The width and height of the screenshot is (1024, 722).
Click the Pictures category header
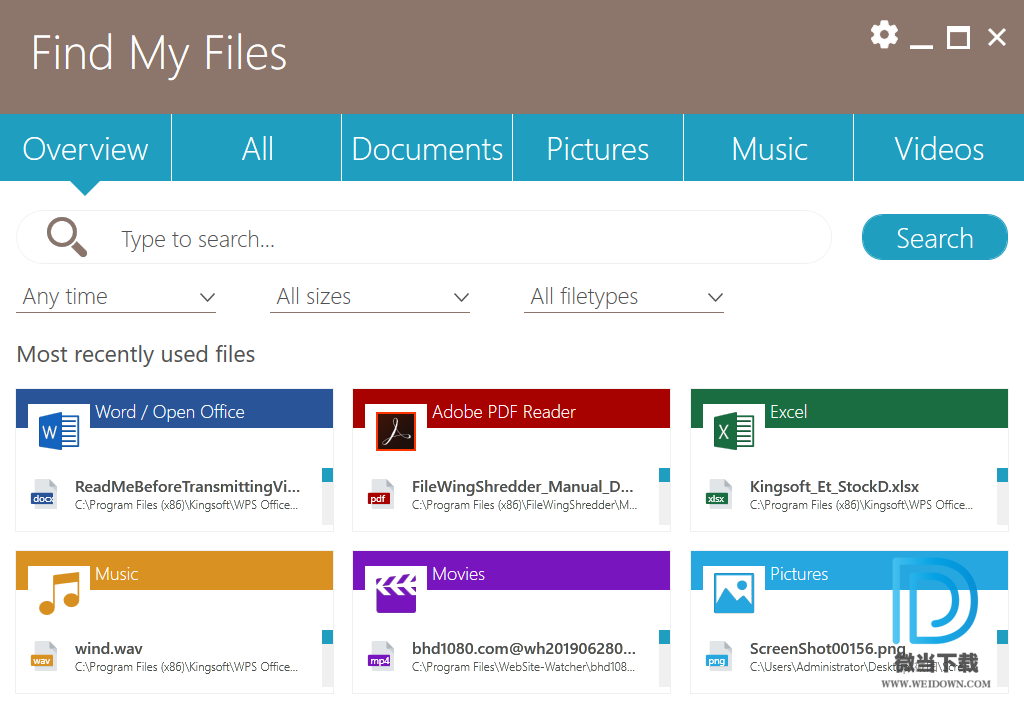[x=849, y=571]
